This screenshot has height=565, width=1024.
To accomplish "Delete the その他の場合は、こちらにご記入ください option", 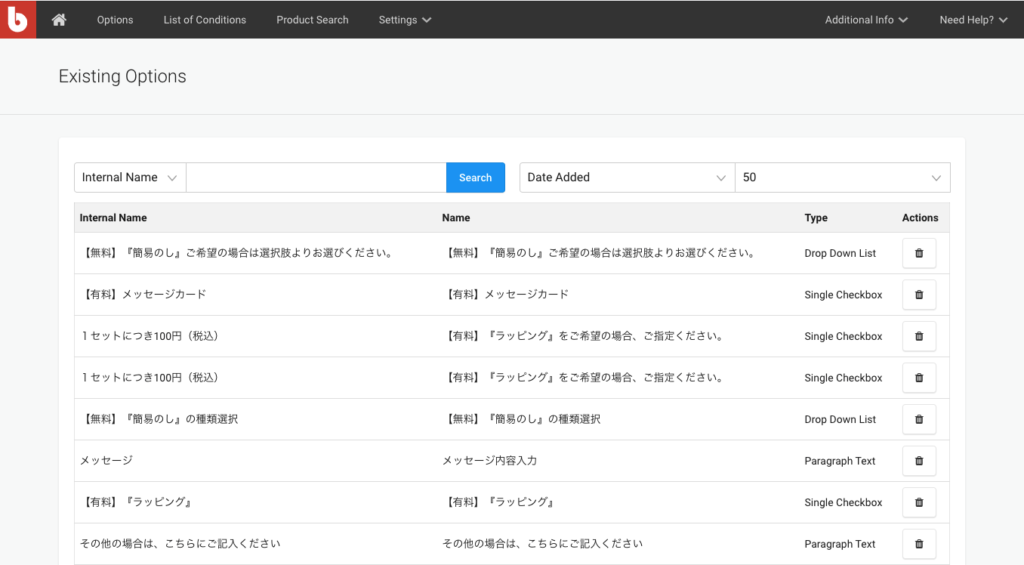I will pos(919,544).
